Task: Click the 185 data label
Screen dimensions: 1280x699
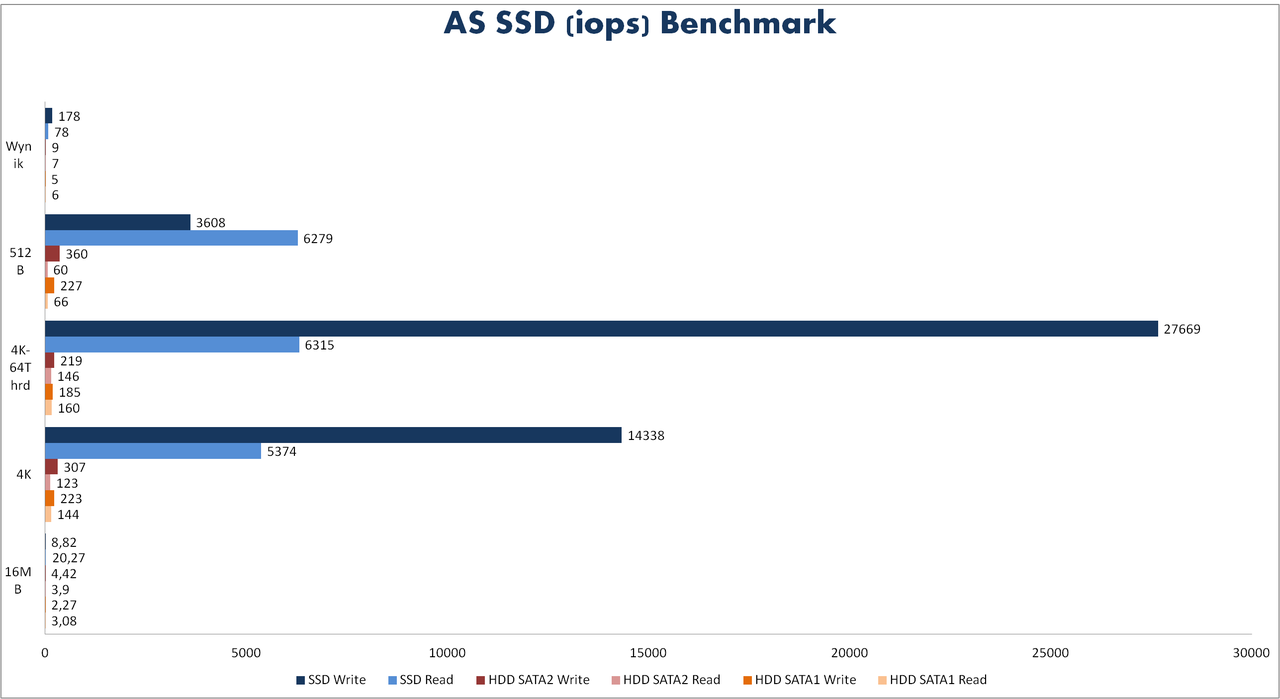Action: [69, 393]
